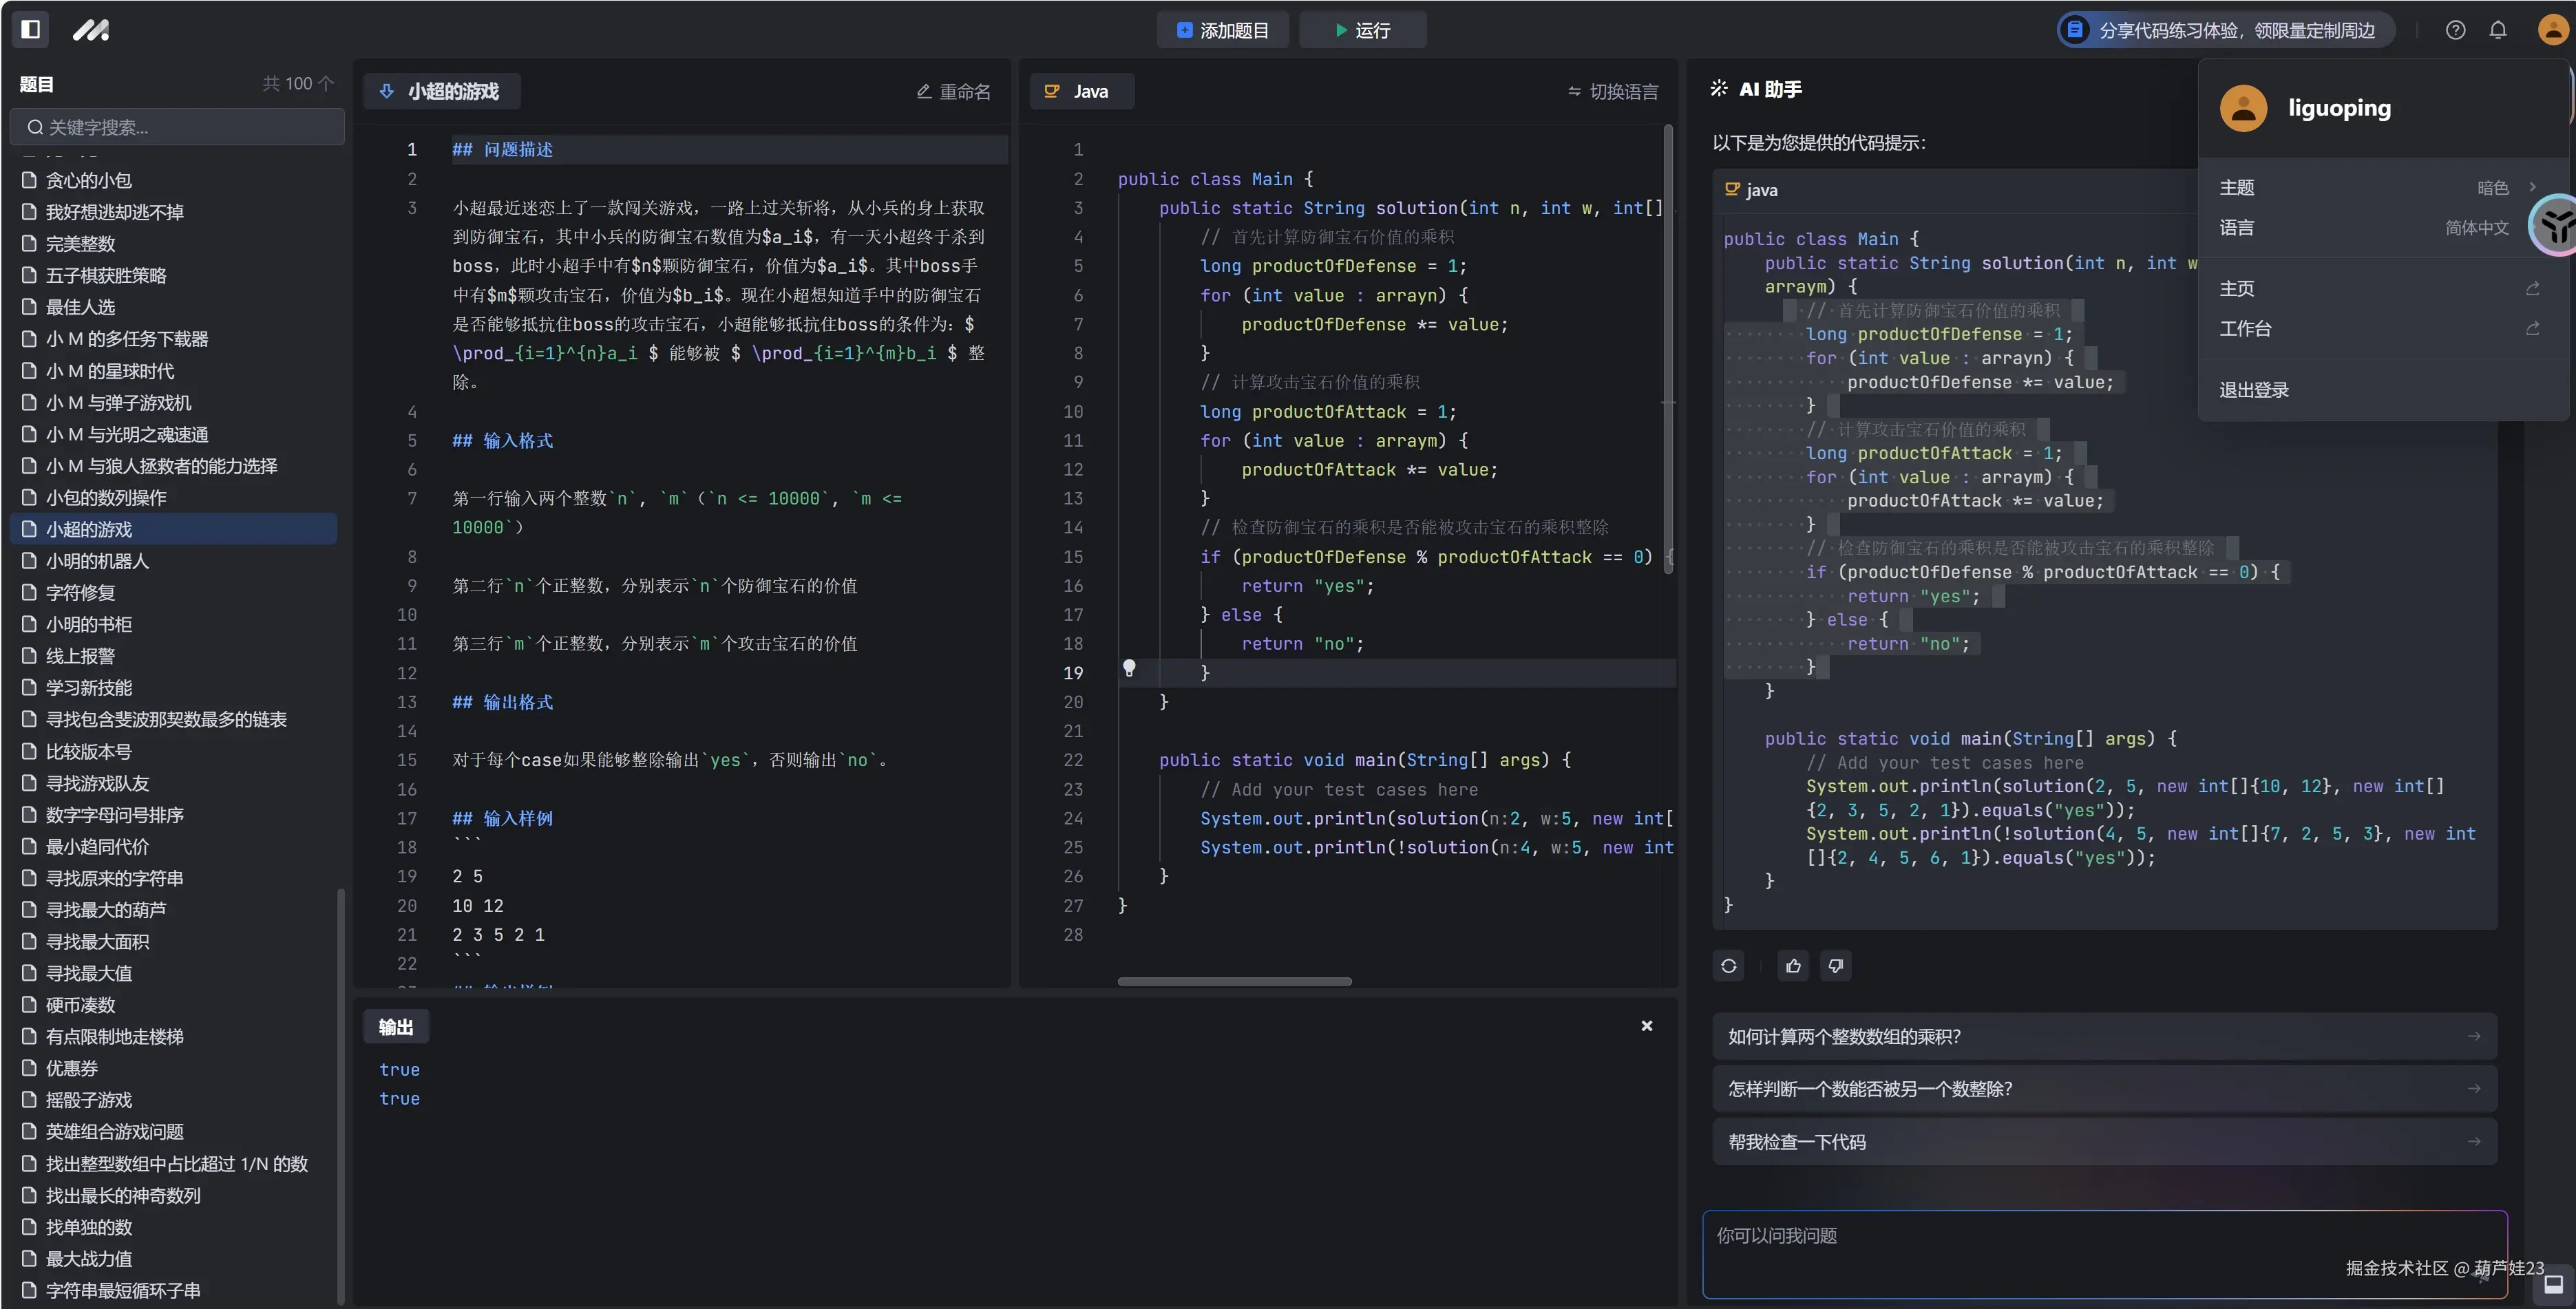Close the output panel

1647,1026
